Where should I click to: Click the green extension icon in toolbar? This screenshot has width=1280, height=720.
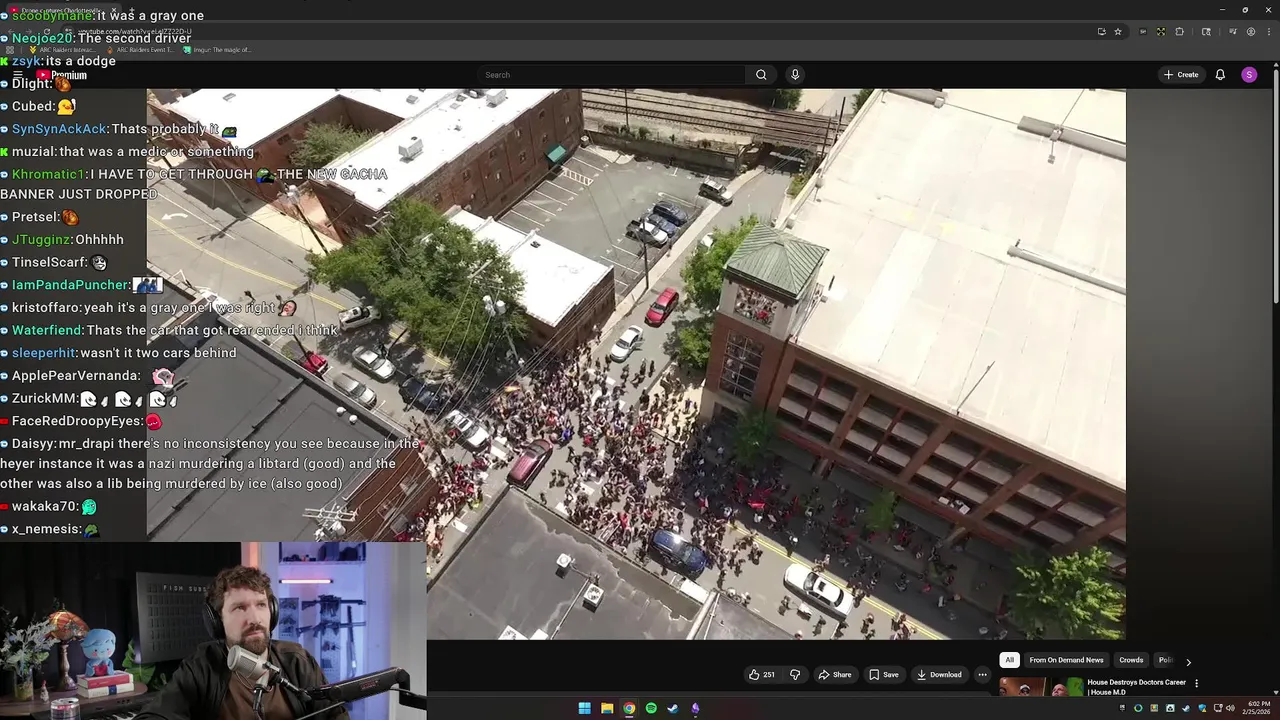(1161, 32)
